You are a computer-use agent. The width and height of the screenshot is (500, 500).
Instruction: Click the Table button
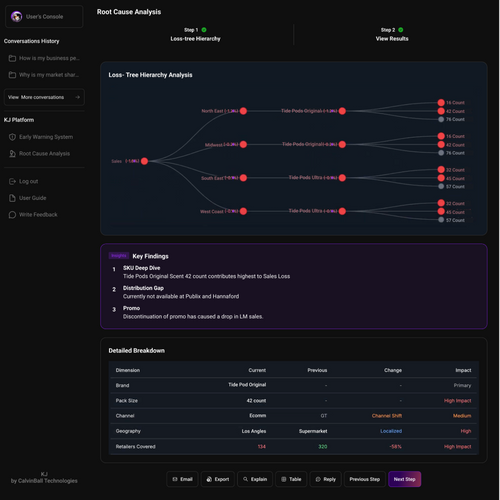point(291,479)
